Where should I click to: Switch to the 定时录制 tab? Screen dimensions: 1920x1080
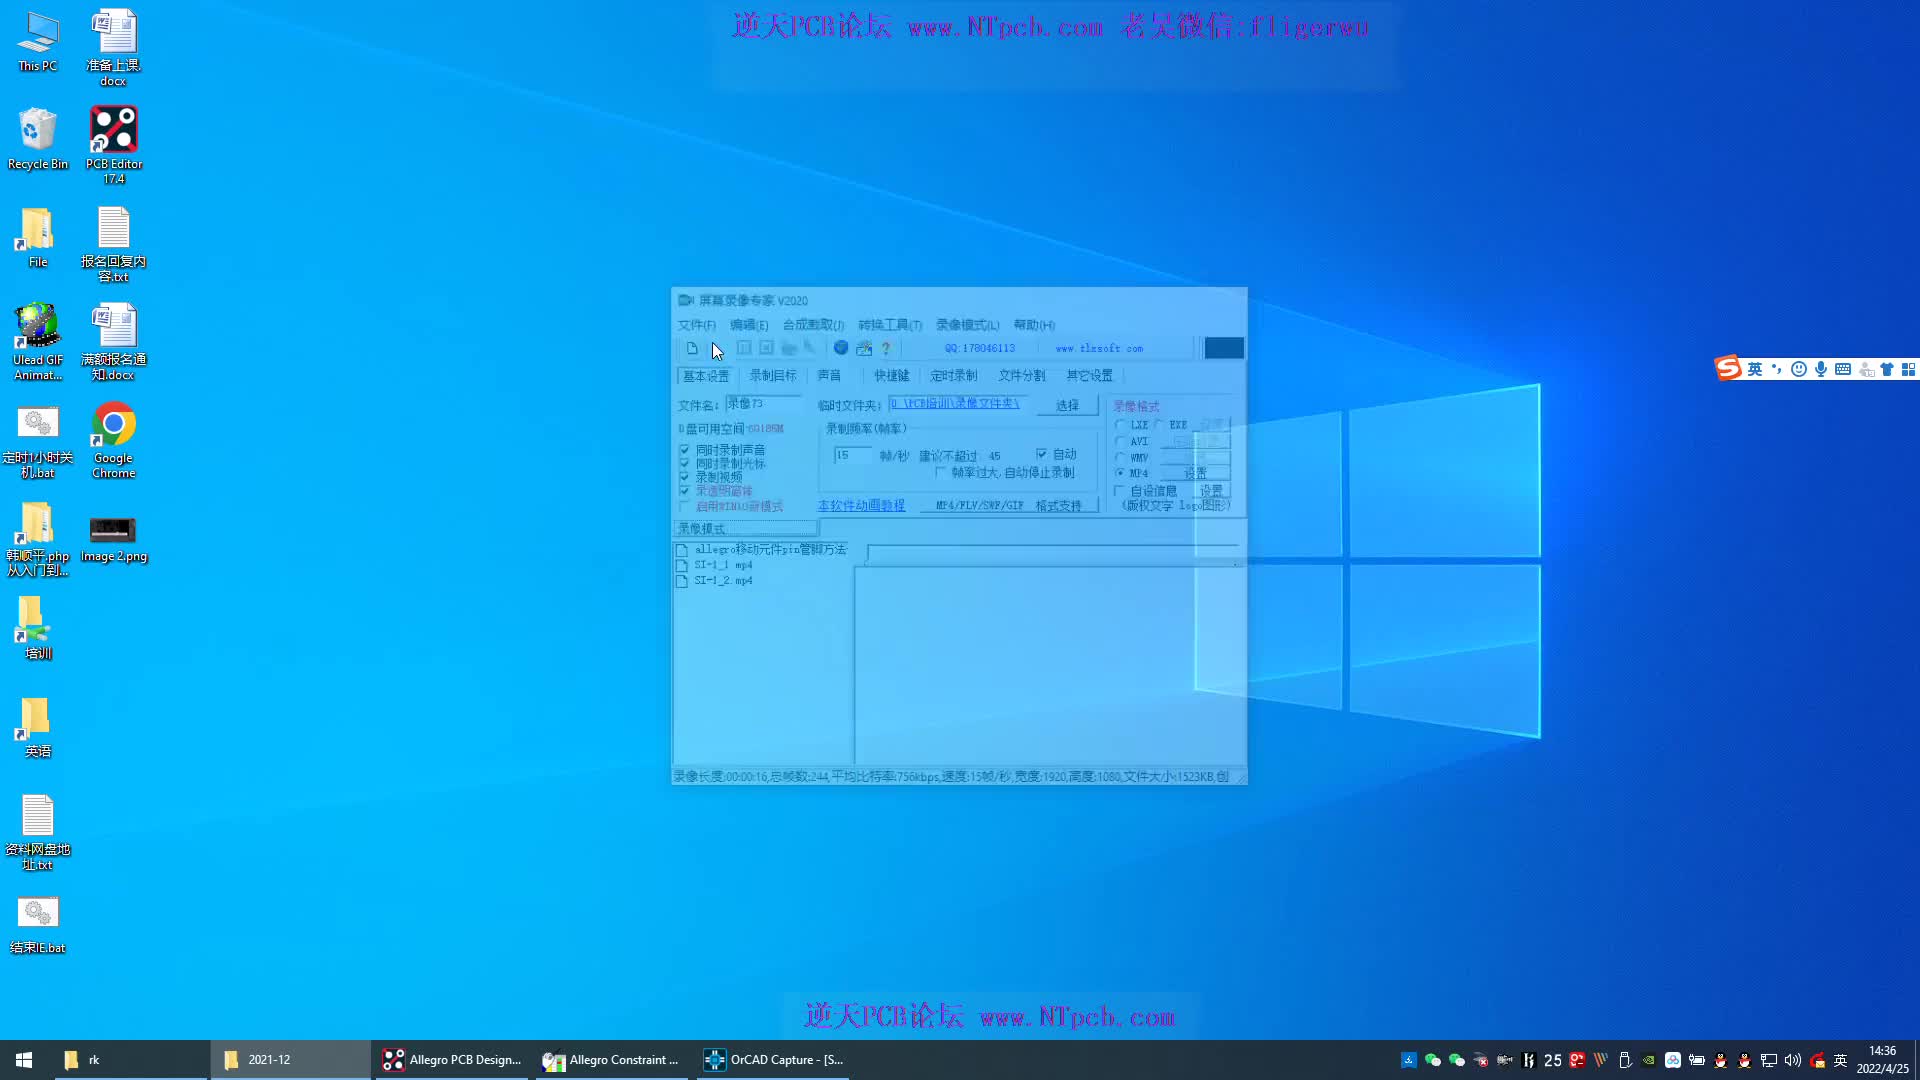click(x=954, y=376)
